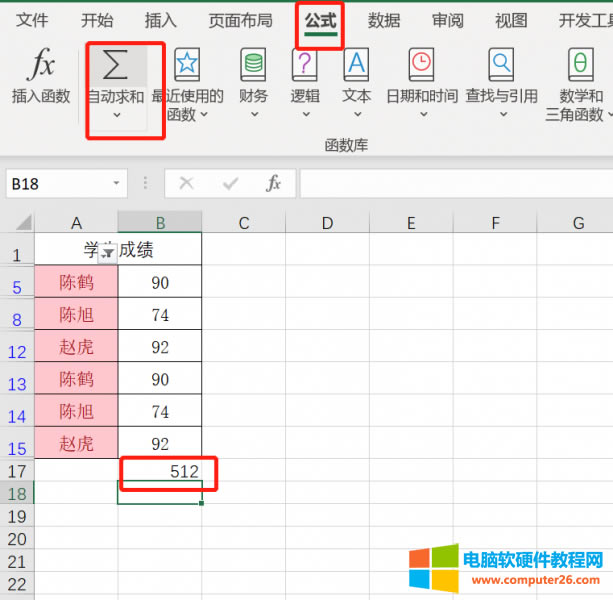The height and width of the screenshot is (600, 613).
Task: Expand the Financial (财务) dropdown arrow
Action: click(x=255, y=115)
